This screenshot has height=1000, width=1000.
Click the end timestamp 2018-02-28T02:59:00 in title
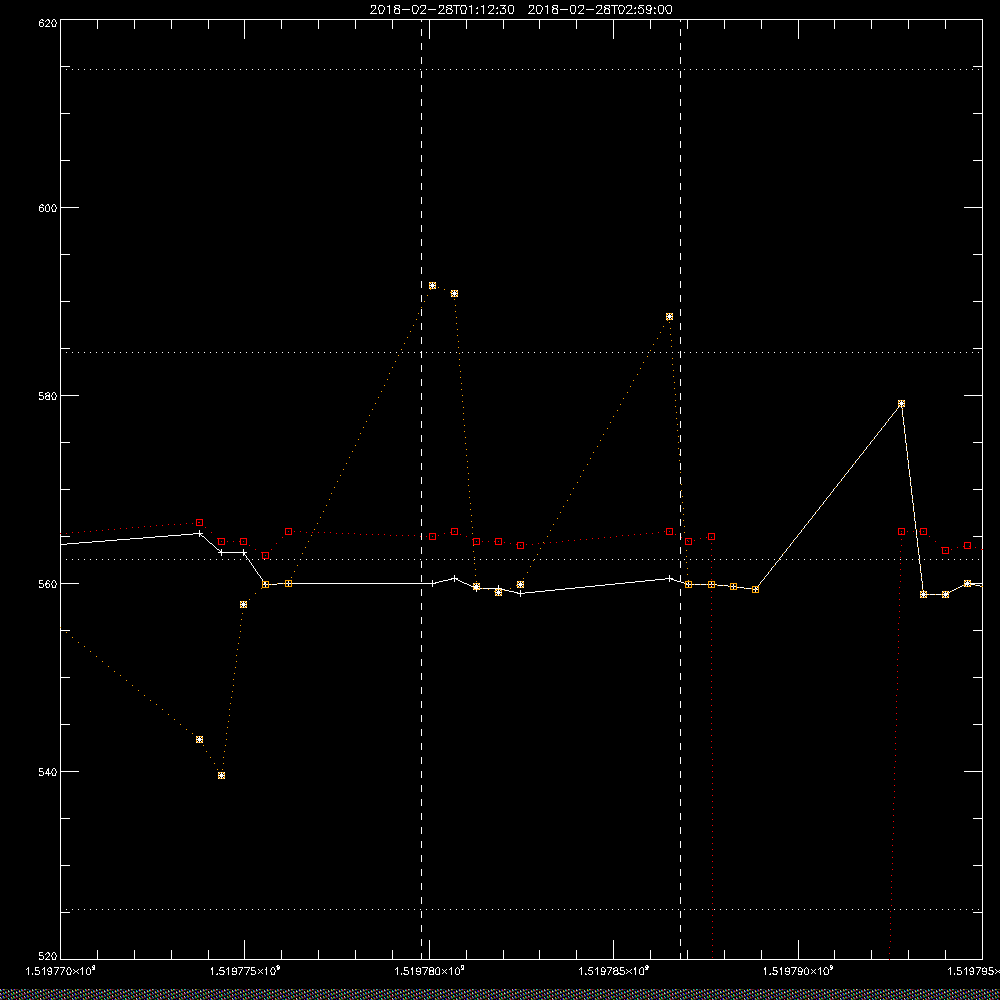click(x=600, y=10)
